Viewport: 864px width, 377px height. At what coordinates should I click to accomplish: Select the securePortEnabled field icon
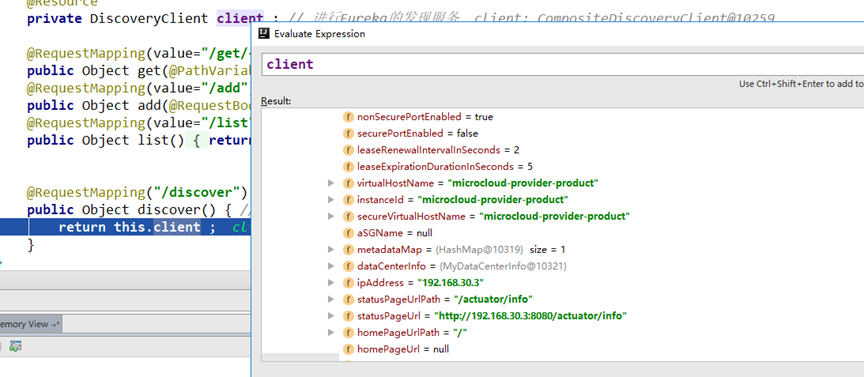point(348,133)
